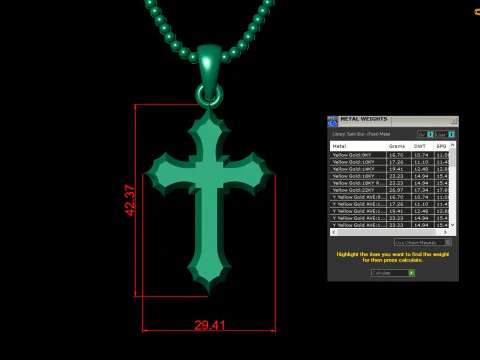Viewport: 480px width, 360px height.
Task: Select the pendant bail loop
Action: pyautogui.click(x=209, y=72)
